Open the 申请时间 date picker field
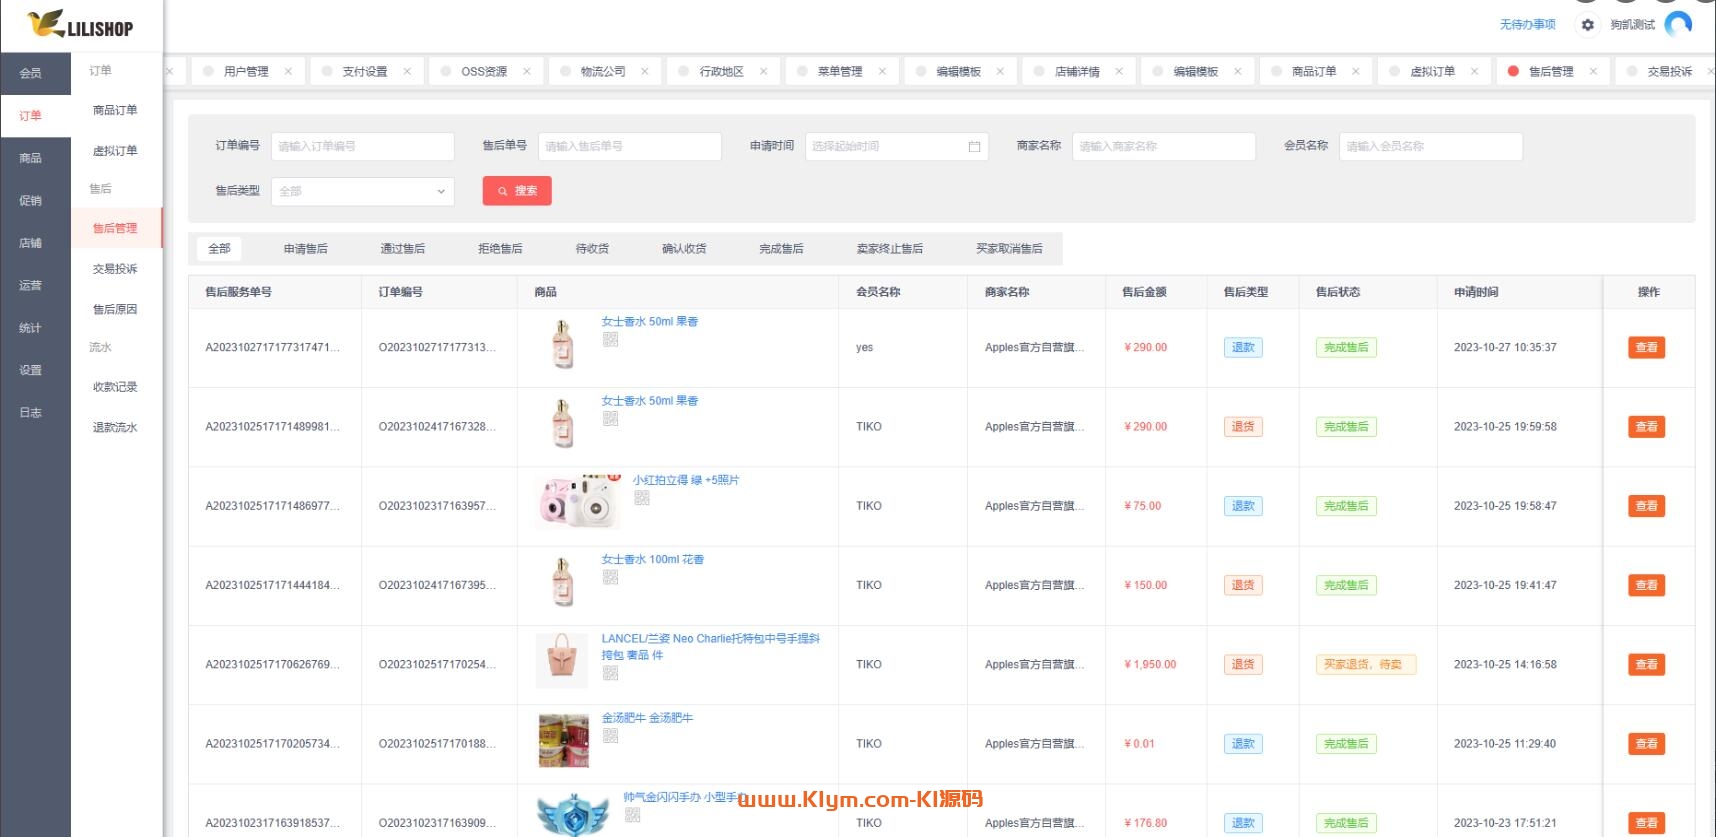This screenshot has width=1716, height=837. click(897, 147)
